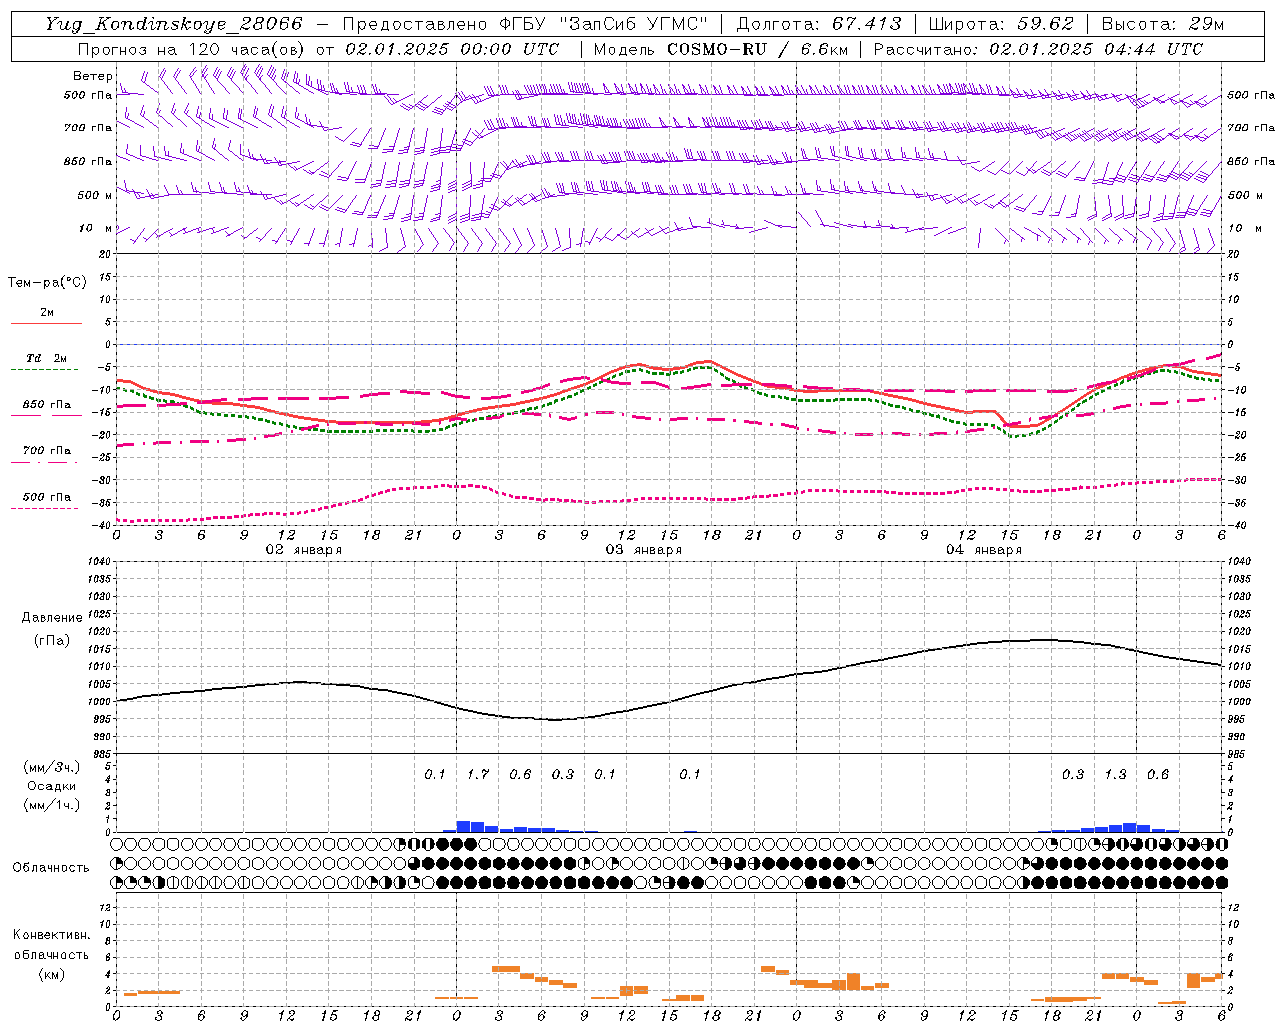1280x1024 pixels.
Task: Click the forecast start 02.01.2025 00:00 UTC
Action: click(x=452, y=49)
